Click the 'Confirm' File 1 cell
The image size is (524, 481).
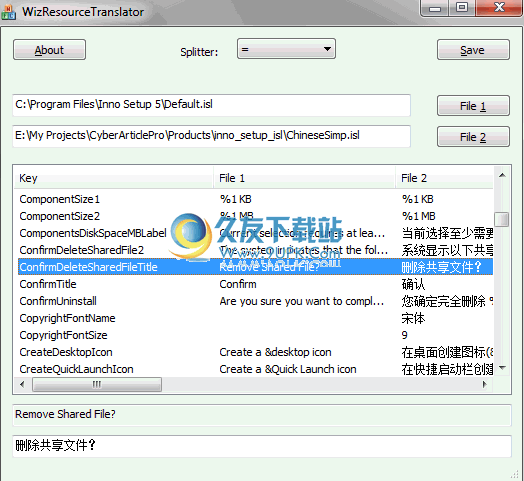pos(238,284)
